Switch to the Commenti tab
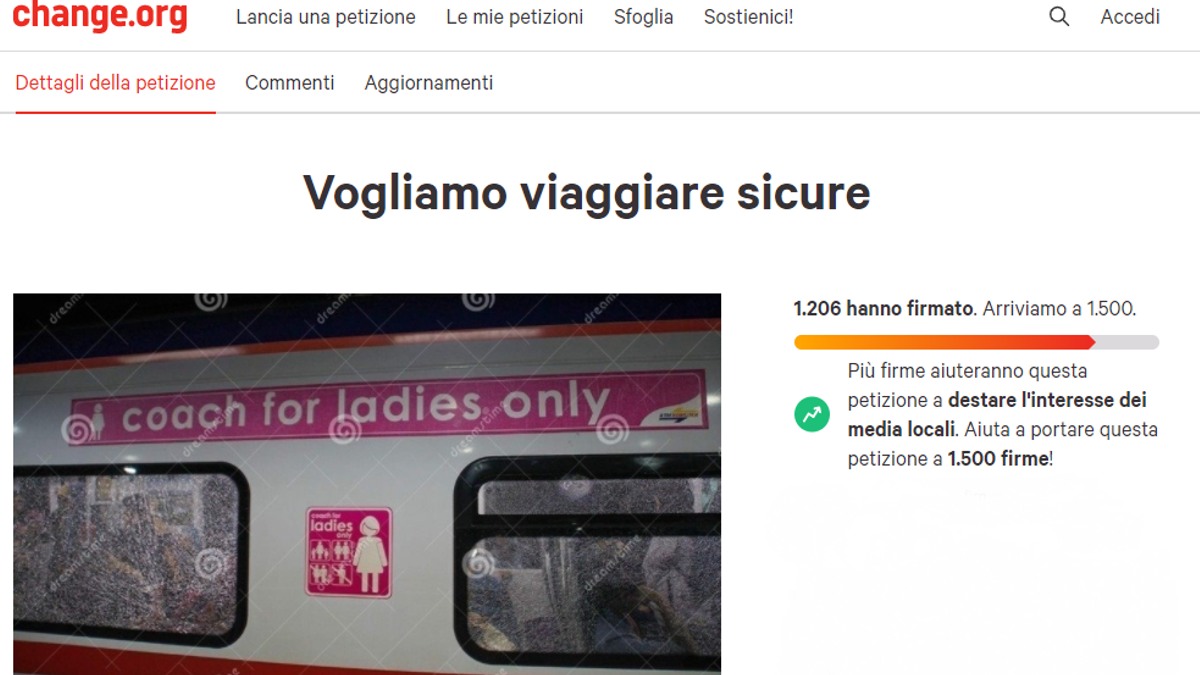 tap(290, 83)
